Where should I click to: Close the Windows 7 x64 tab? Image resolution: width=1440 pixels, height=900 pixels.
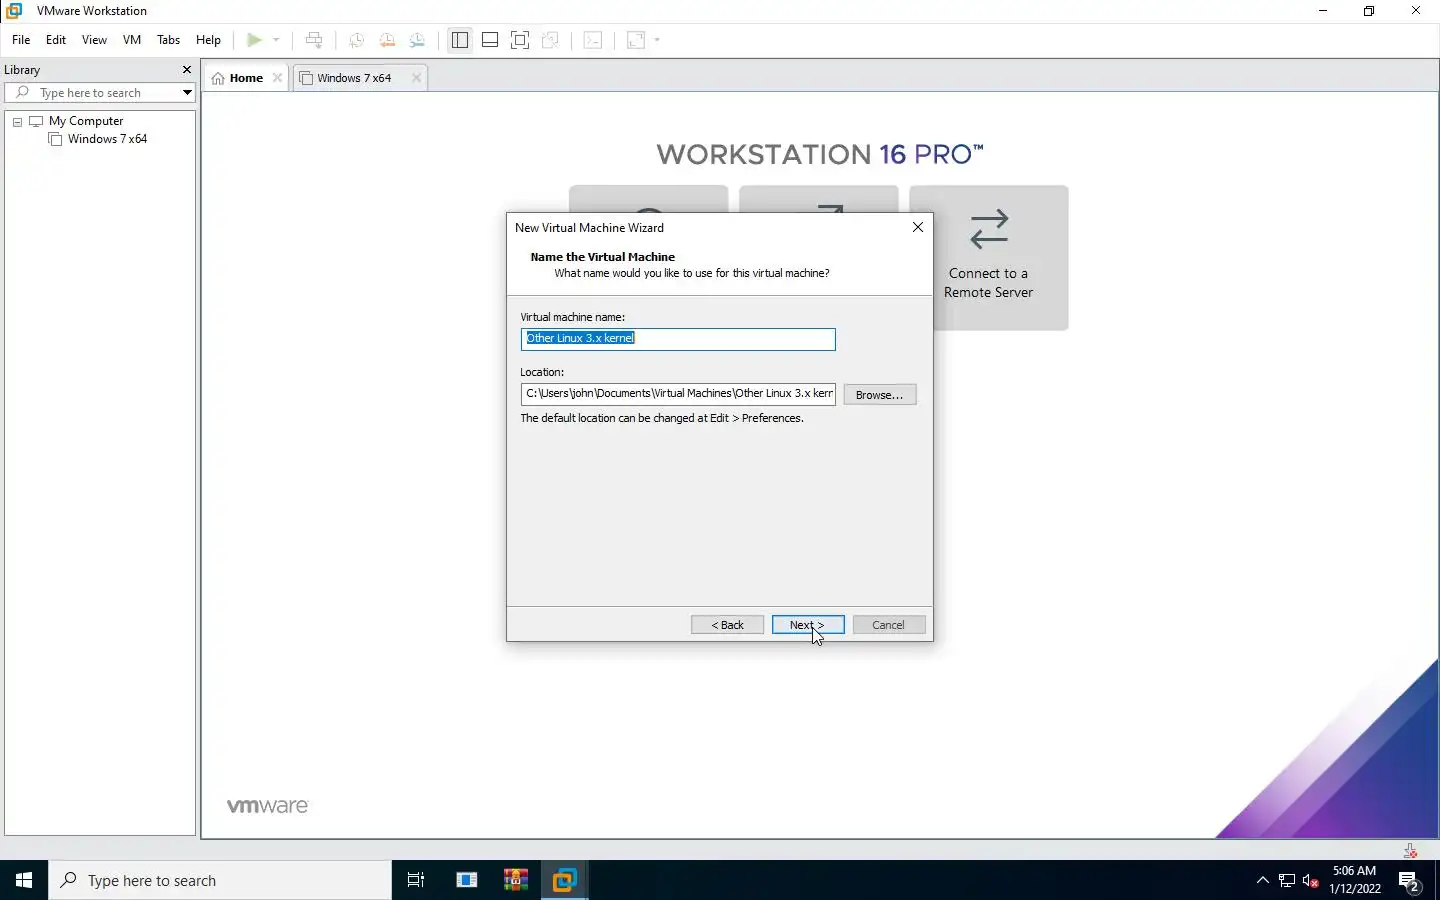416,78
